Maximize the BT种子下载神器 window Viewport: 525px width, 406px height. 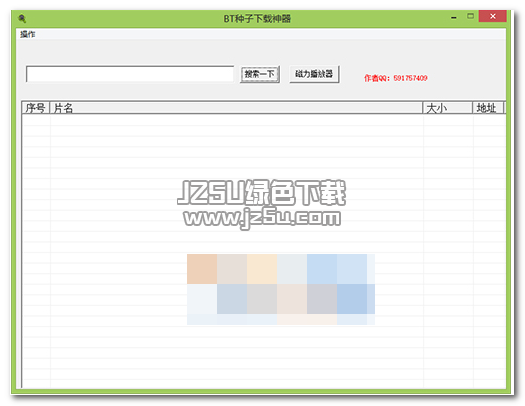tap(470, 16)
